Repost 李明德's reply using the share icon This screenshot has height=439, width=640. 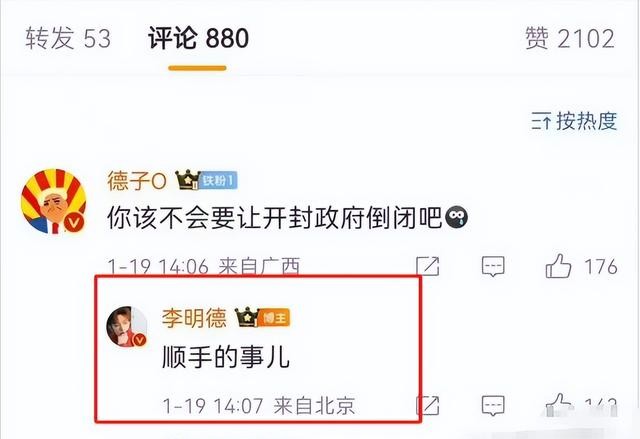(x=427, y=405)
